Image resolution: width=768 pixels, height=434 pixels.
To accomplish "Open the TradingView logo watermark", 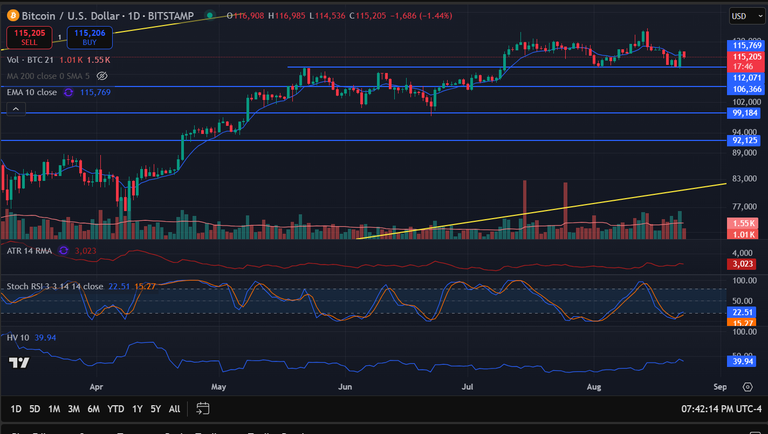I will [x=19, y=362].
